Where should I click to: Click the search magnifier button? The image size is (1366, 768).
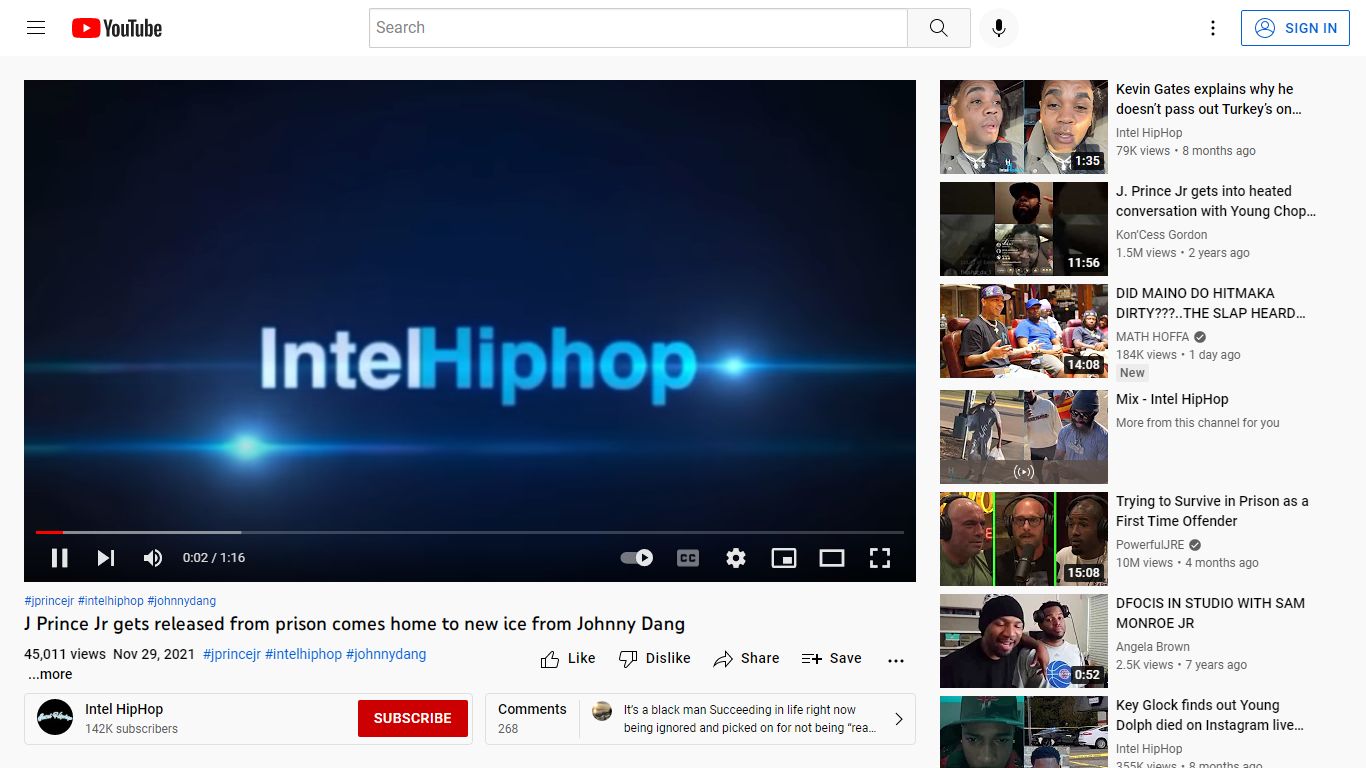pyautogui.click(x=938, y=28)
